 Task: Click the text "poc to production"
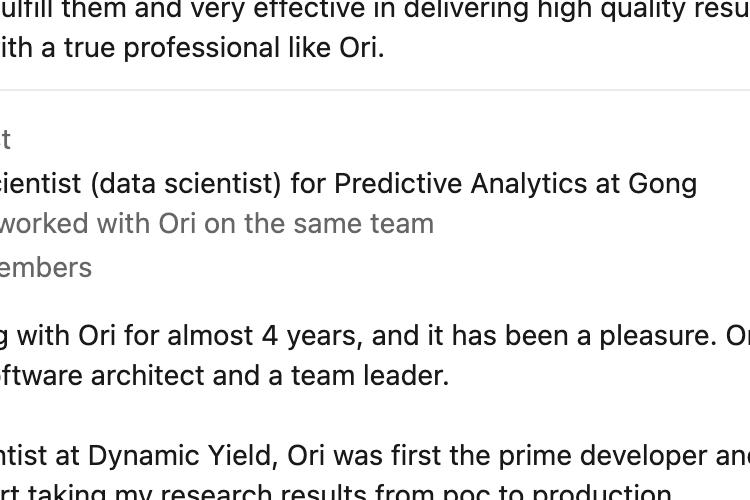coord(557,492)
